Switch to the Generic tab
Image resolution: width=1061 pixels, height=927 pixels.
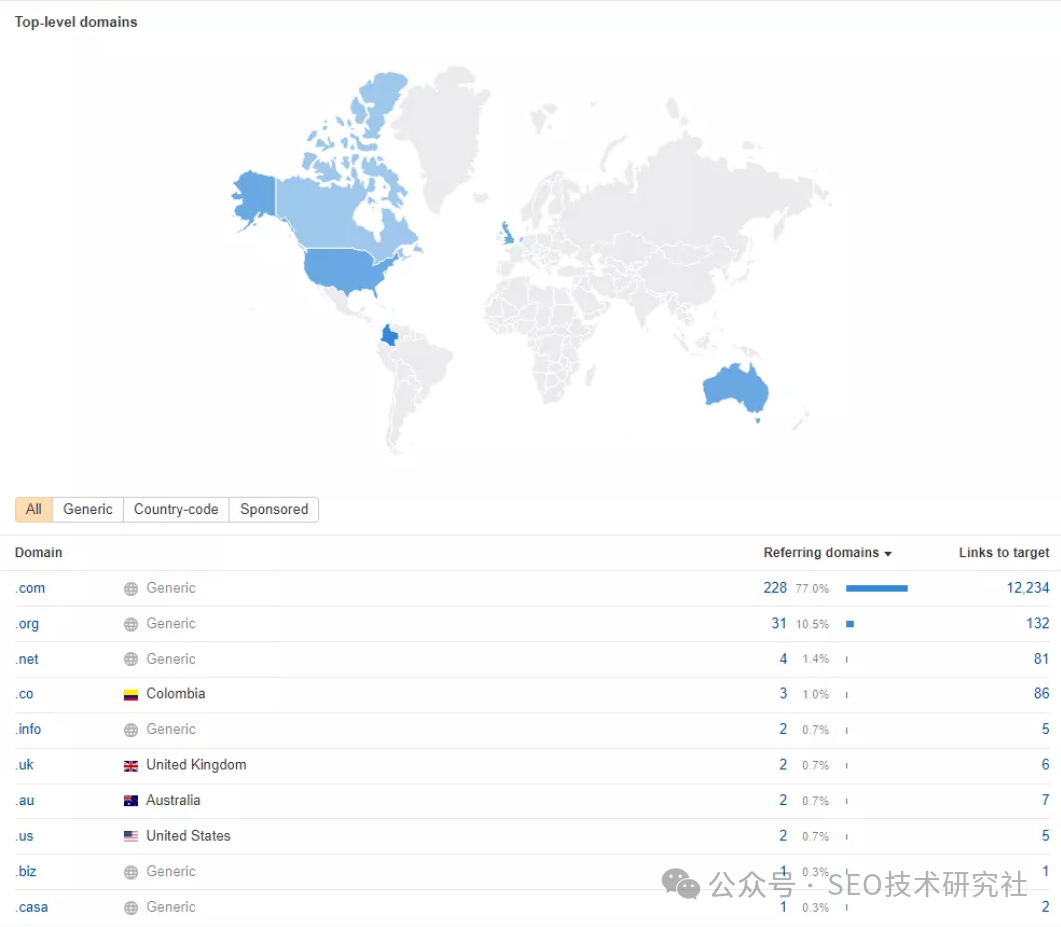click(x=88, y=510)
